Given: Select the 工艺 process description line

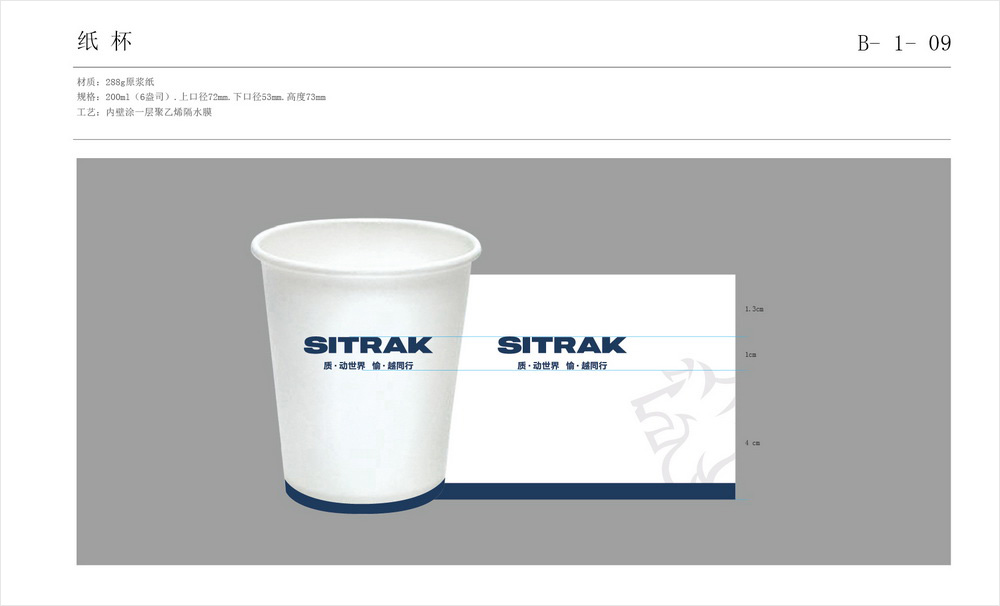Looking at the screenshot, I should tap(144, 112).
